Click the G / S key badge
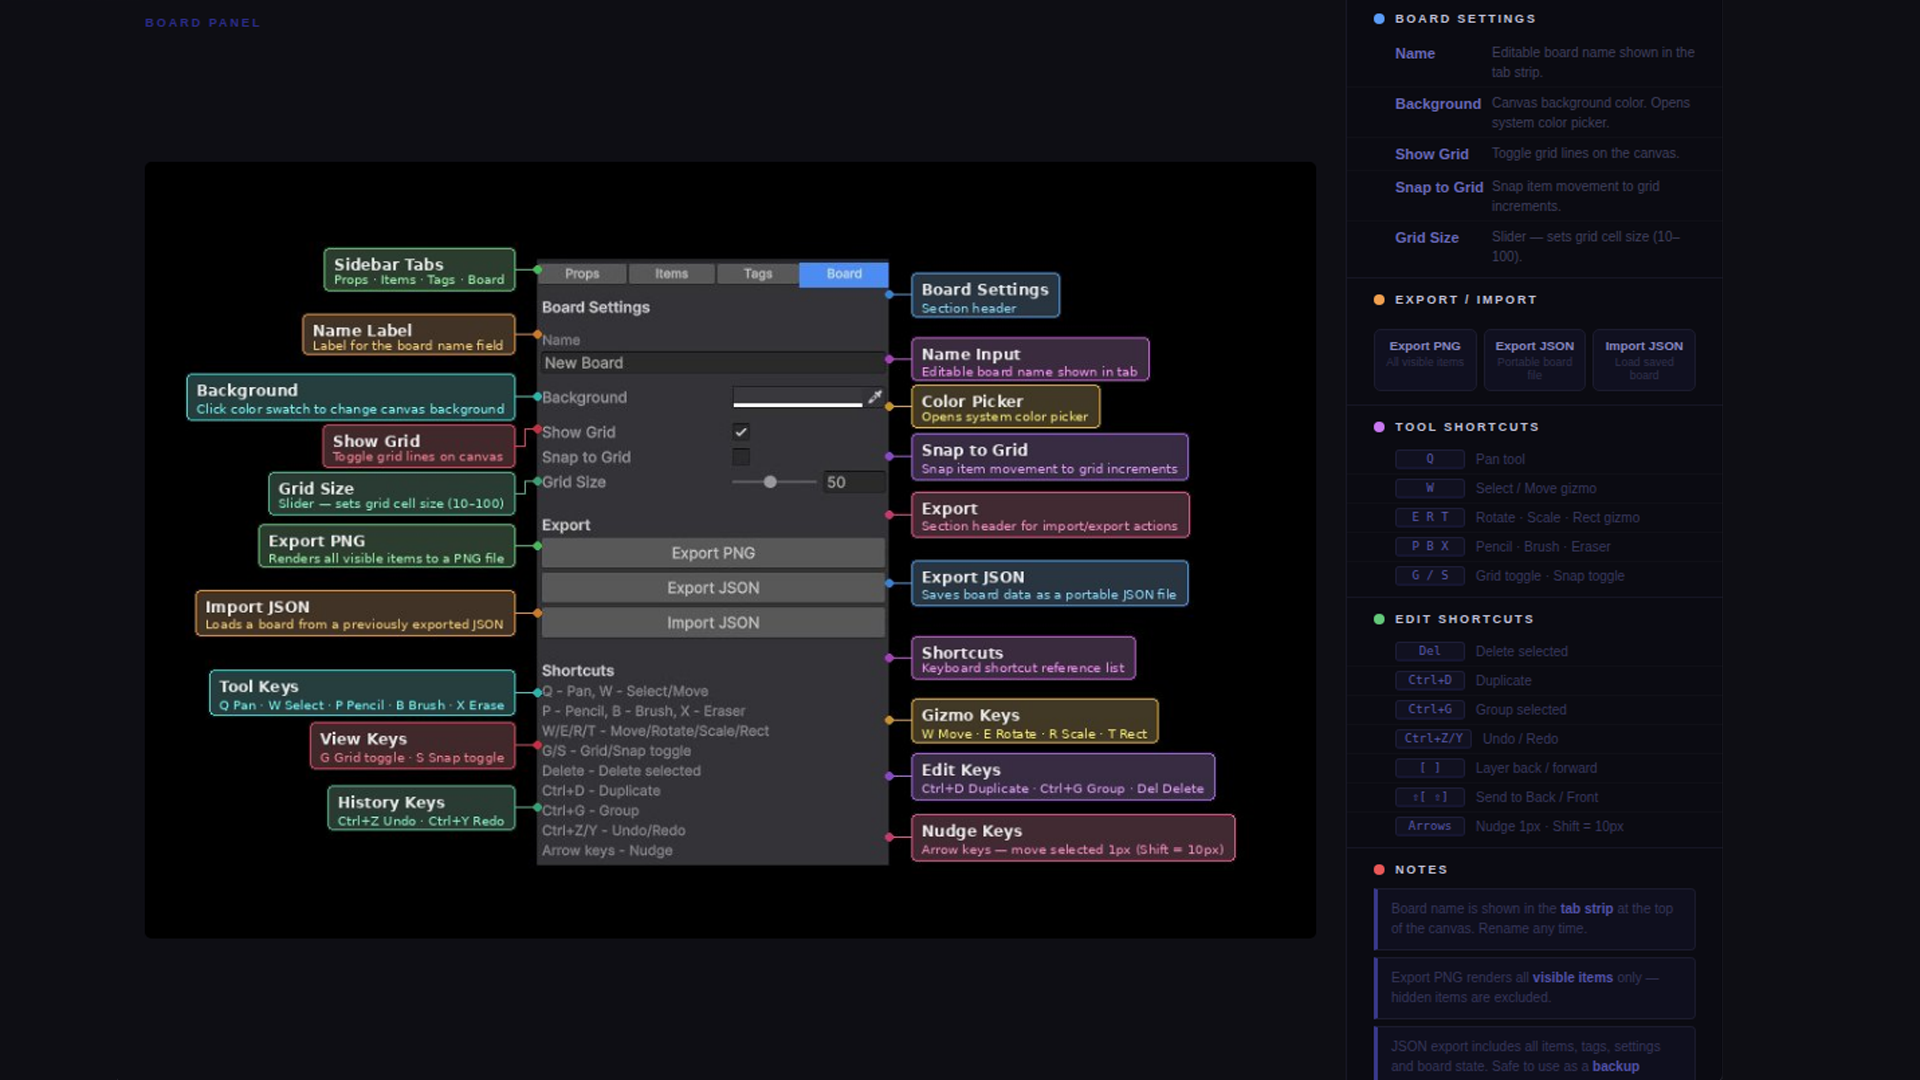This screenshot has width=1920, height=1080. point(1429,575)
